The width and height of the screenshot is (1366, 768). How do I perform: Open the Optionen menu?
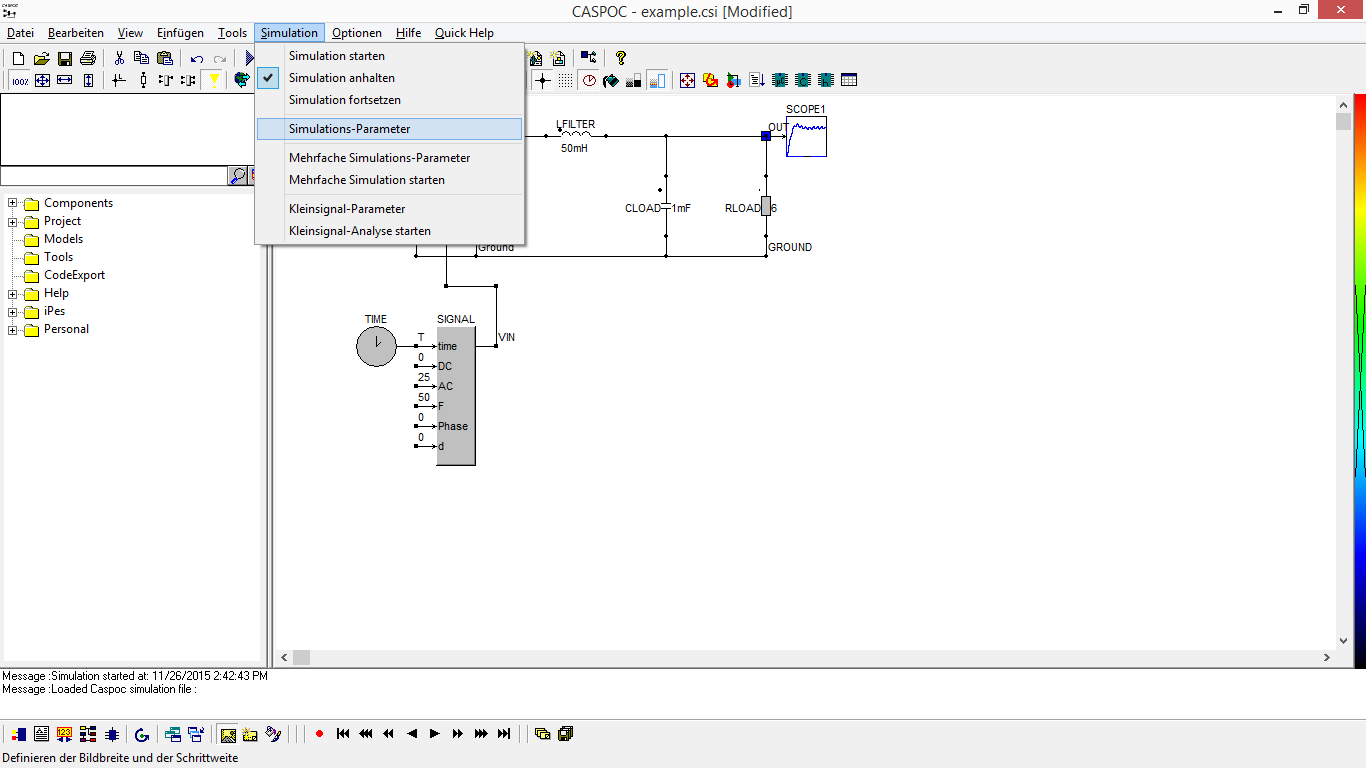(x=357, y=33)
